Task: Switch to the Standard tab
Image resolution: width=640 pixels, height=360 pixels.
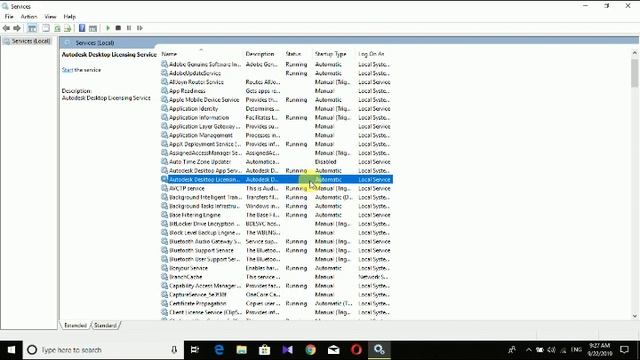Action: coord(105,326)
